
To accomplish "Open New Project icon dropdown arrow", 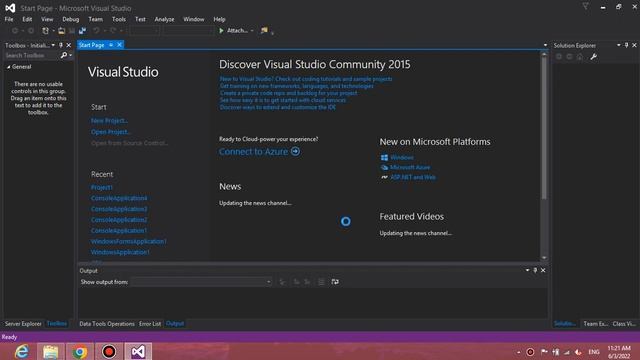I will pyautogui.click(x=53, y=31).
